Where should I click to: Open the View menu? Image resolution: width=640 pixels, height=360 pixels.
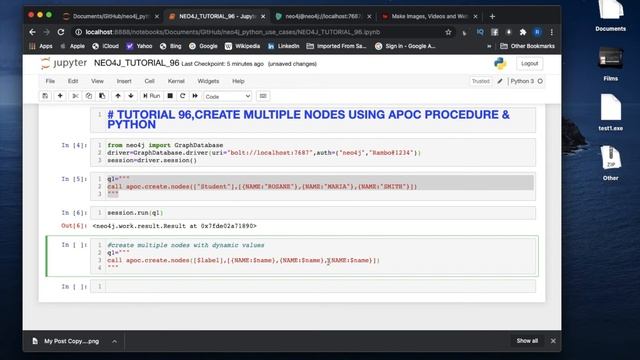click(x=97, y=81)
